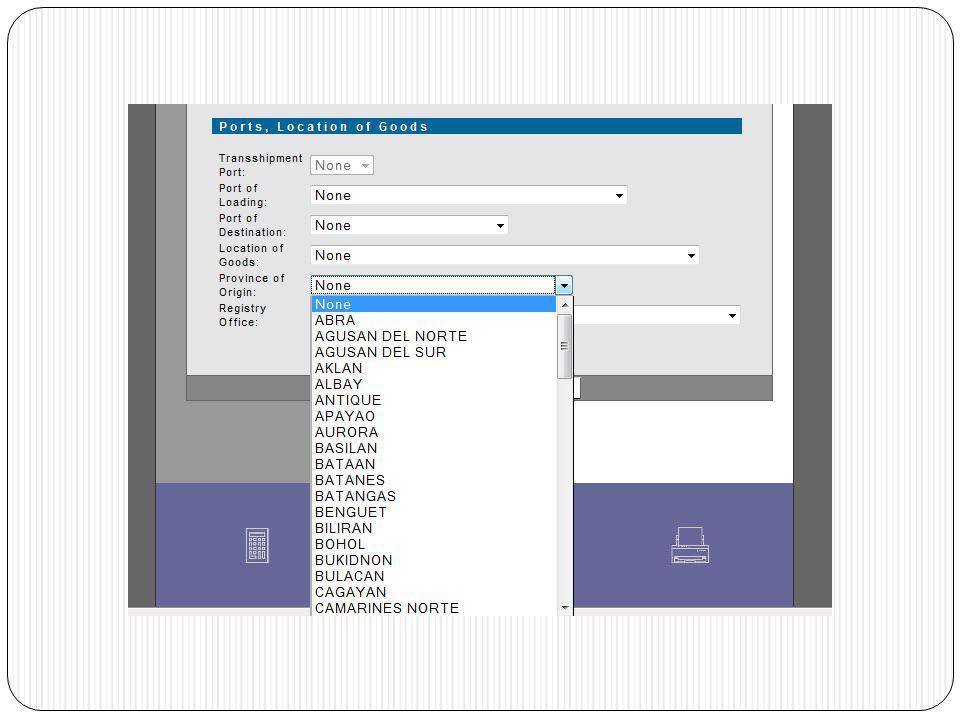Pick CAGAYAN from province list
Screen dimensions: 960x720
click(433, 592)
